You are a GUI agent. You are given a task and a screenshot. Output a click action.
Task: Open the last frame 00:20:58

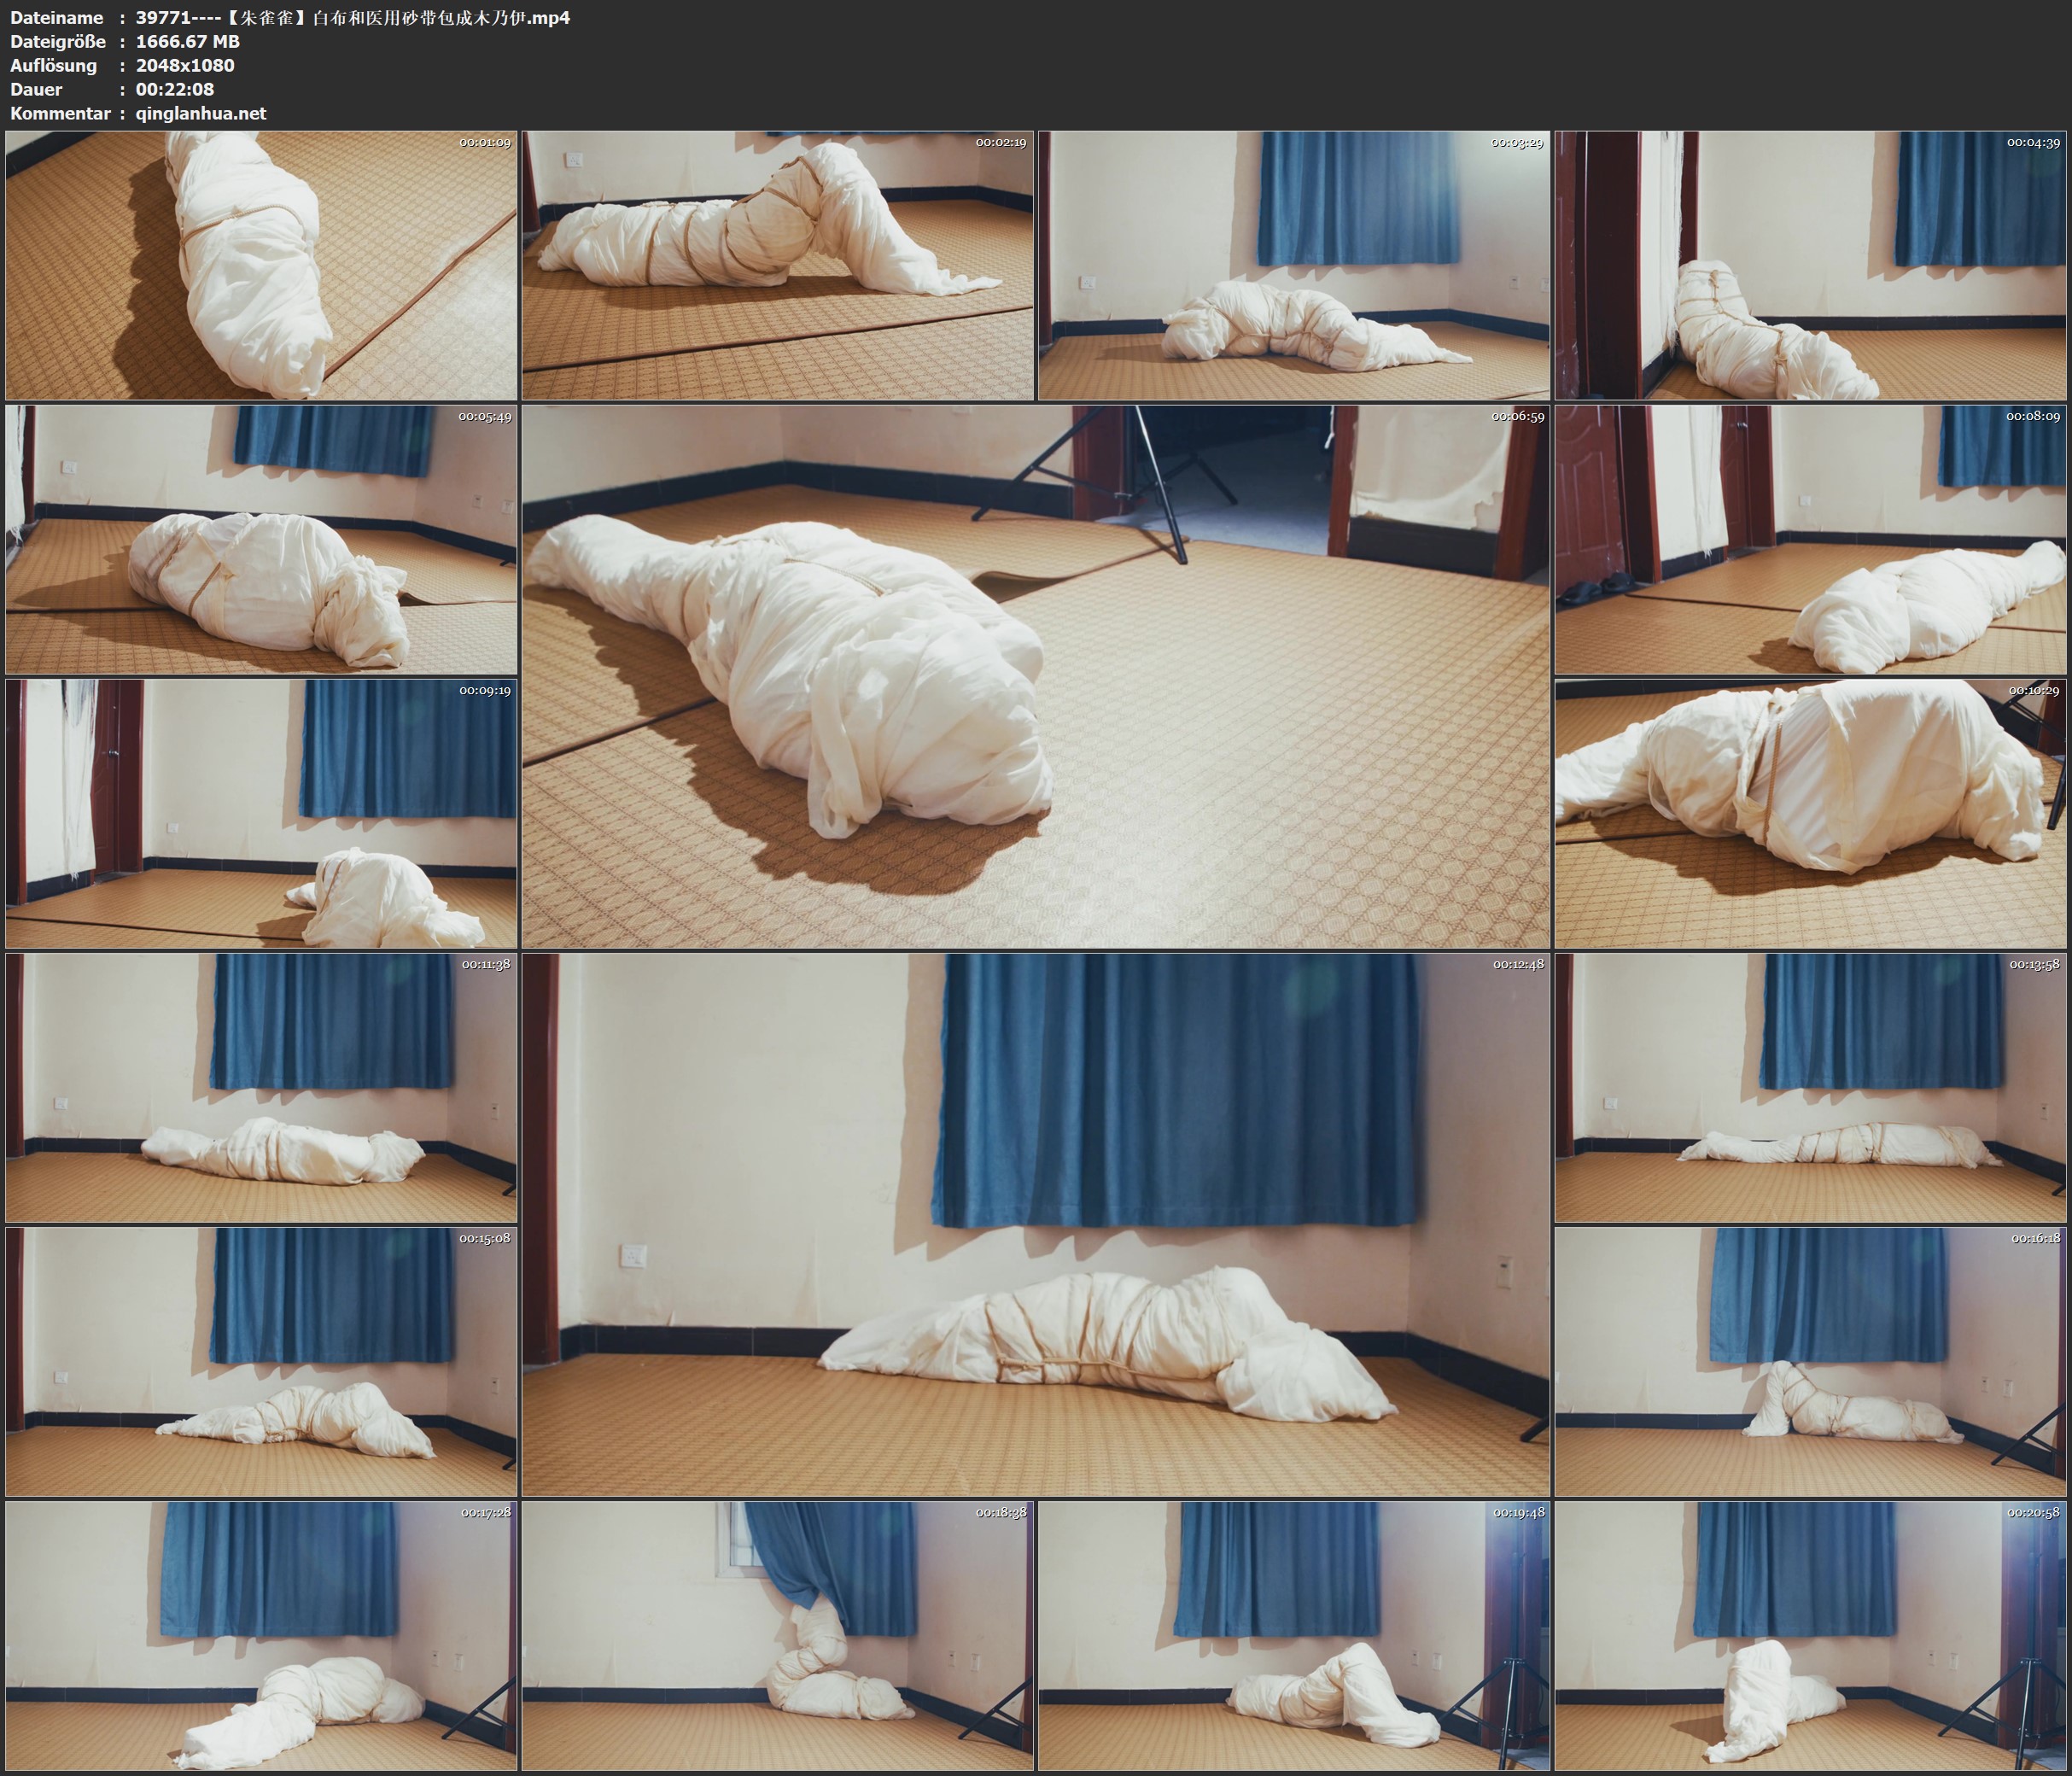[1810, 1636]
